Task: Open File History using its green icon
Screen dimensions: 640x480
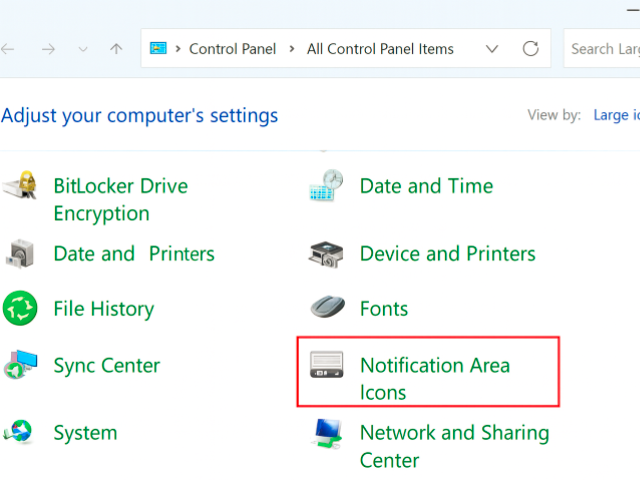Action: [x=20, y=309]
